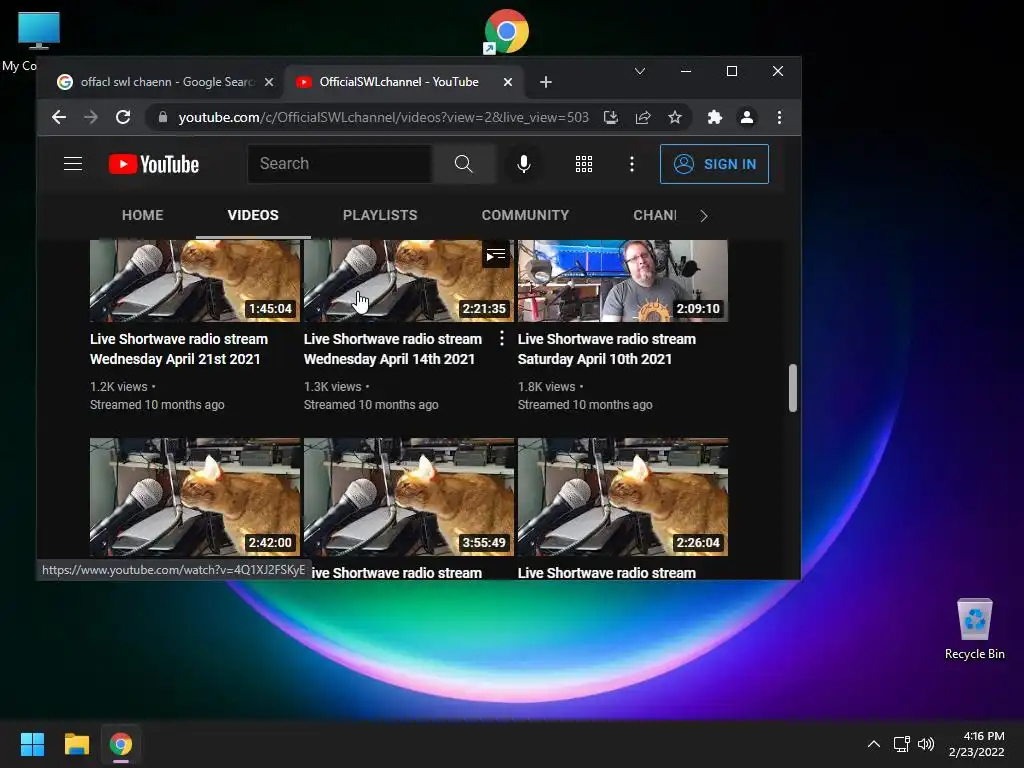Open File Explorer from the taskbar
The height and width of the screenshot is (768, 1024).
click(x=76, y=744)
